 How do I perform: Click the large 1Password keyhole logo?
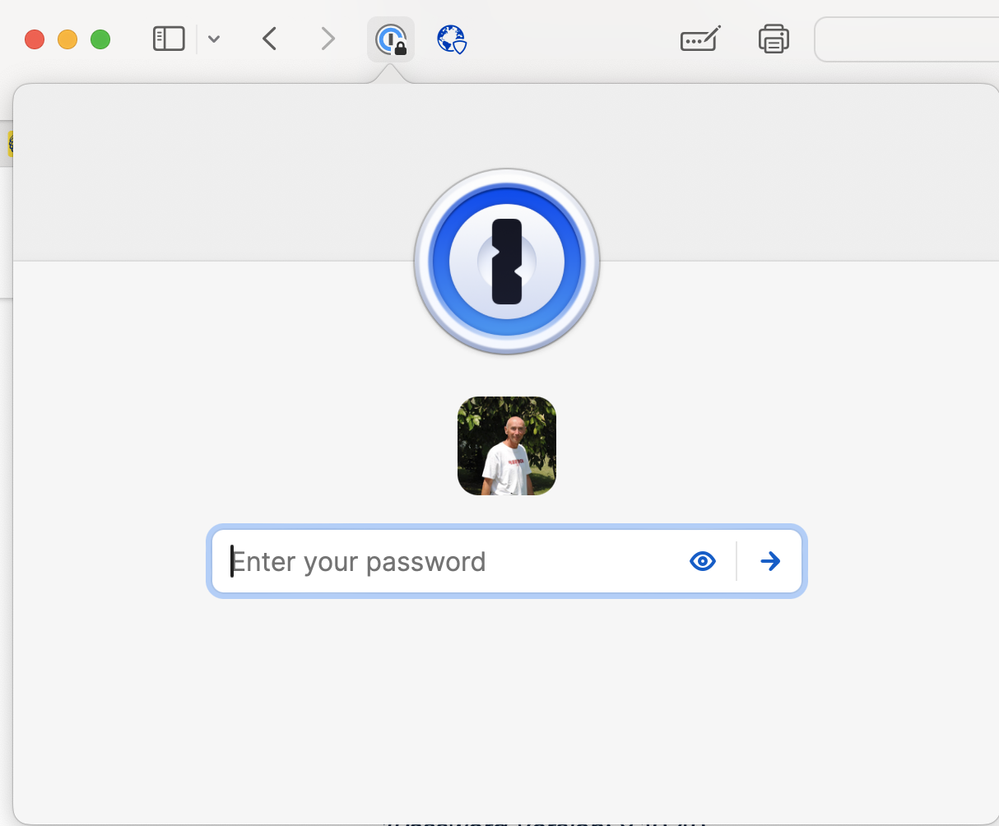click(x=507, y=262)
